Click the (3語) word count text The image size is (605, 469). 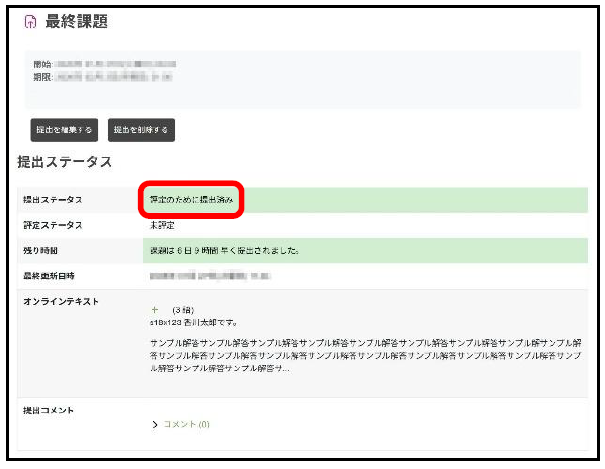coord(182,311)
